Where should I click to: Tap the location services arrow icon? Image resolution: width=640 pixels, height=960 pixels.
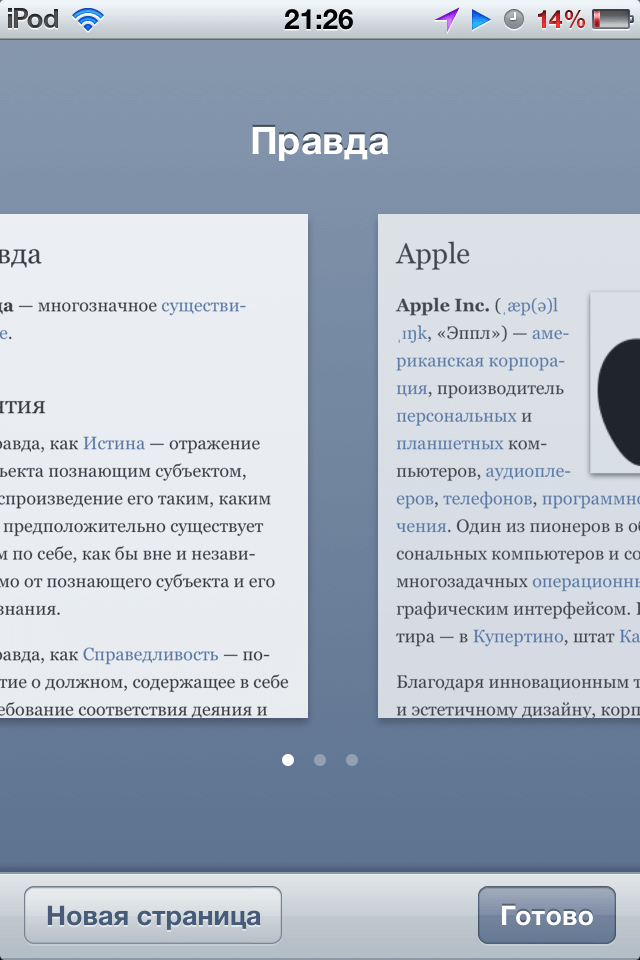click(446, 20)
